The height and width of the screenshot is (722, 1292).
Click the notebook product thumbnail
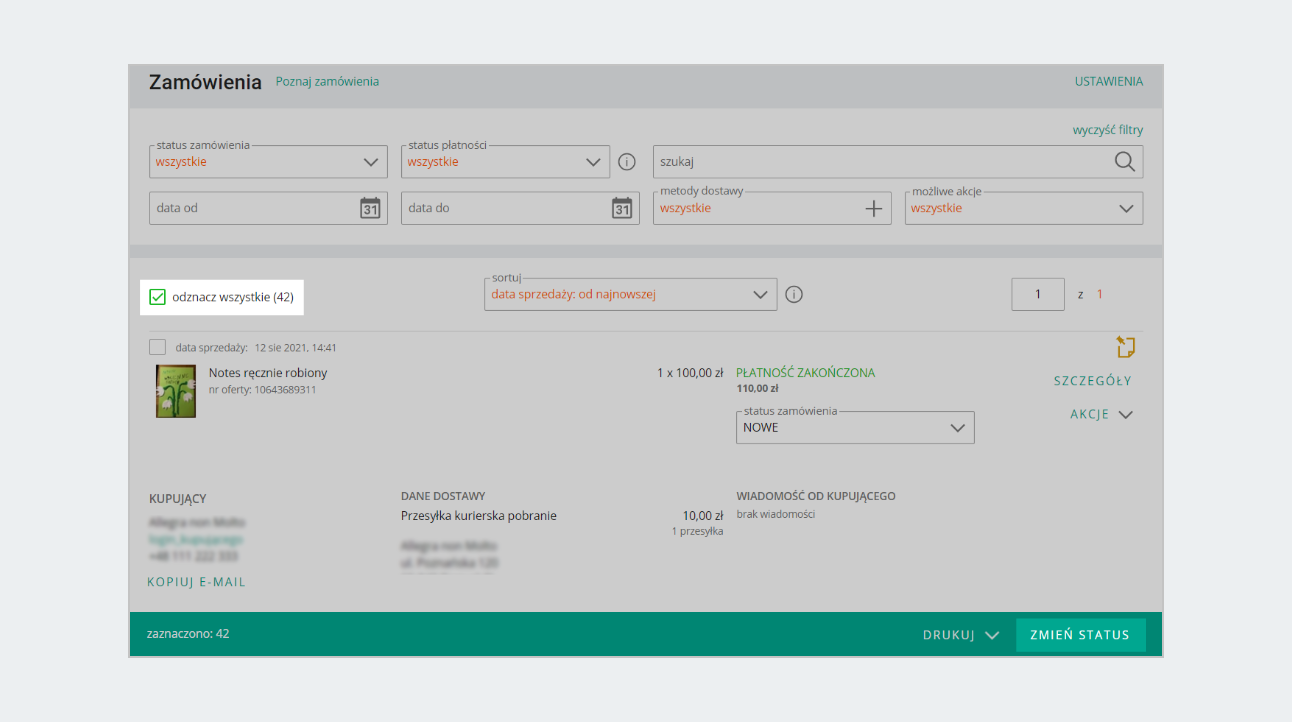click(x=176, y=391)
